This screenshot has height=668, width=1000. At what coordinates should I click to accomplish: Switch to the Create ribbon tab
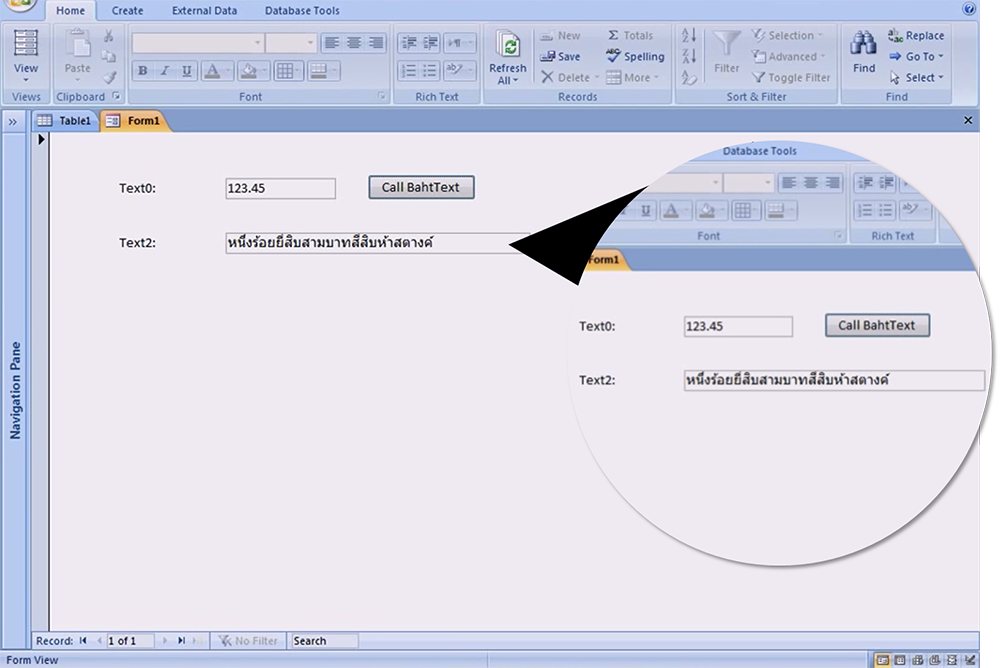tap(127, 11)
